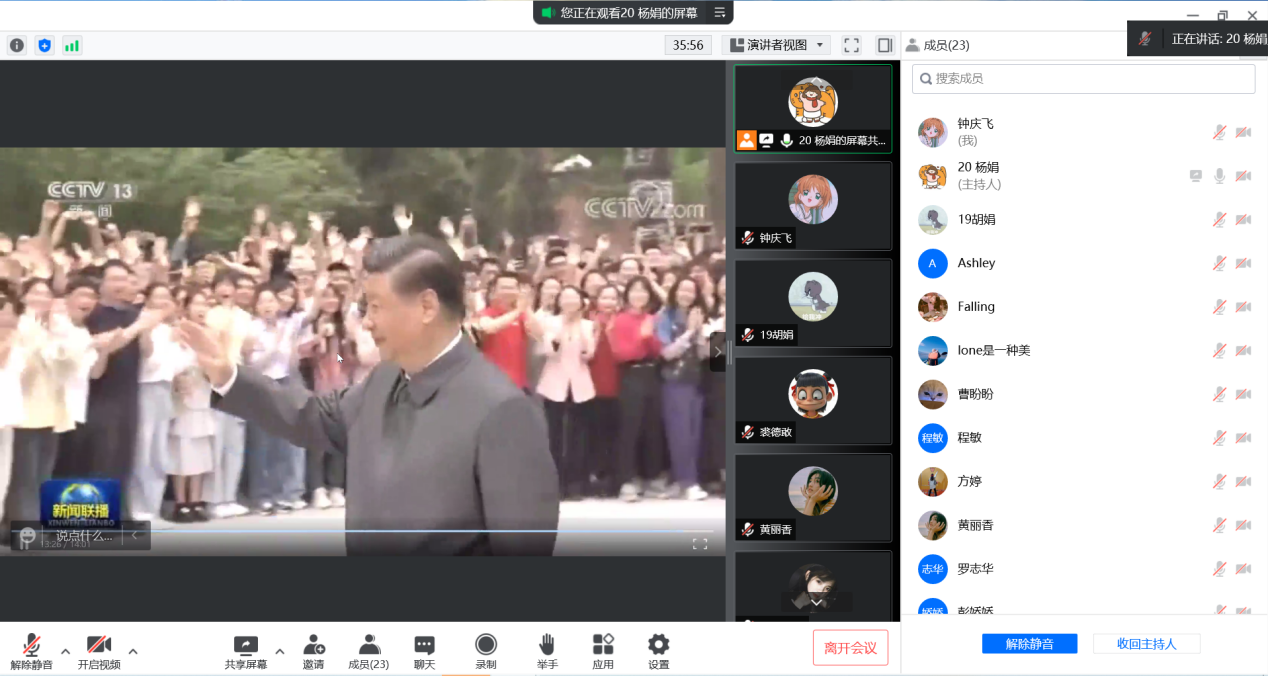Select the 19胡娟 video thumbnail
1268x676 pixels.
(813, 303)
